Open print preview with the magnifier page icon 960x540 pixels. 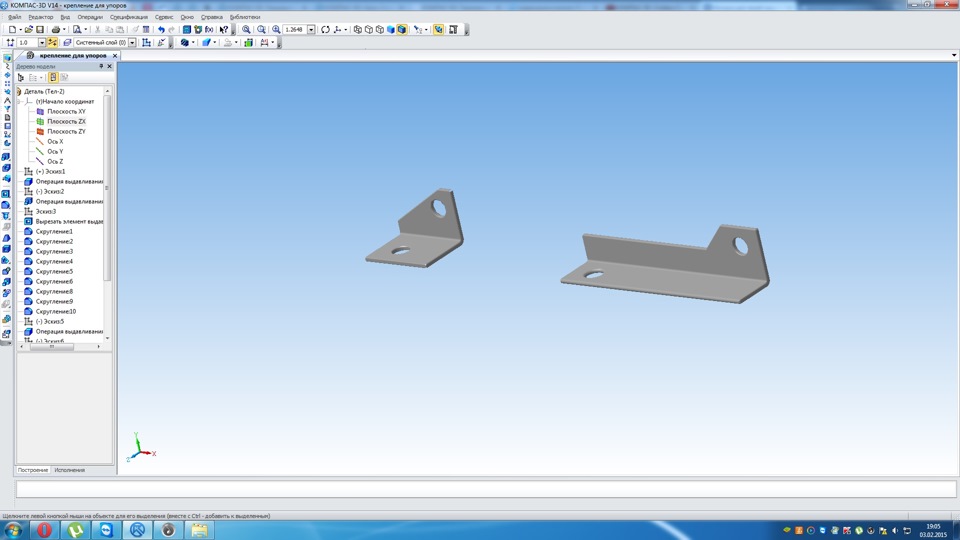77,29
